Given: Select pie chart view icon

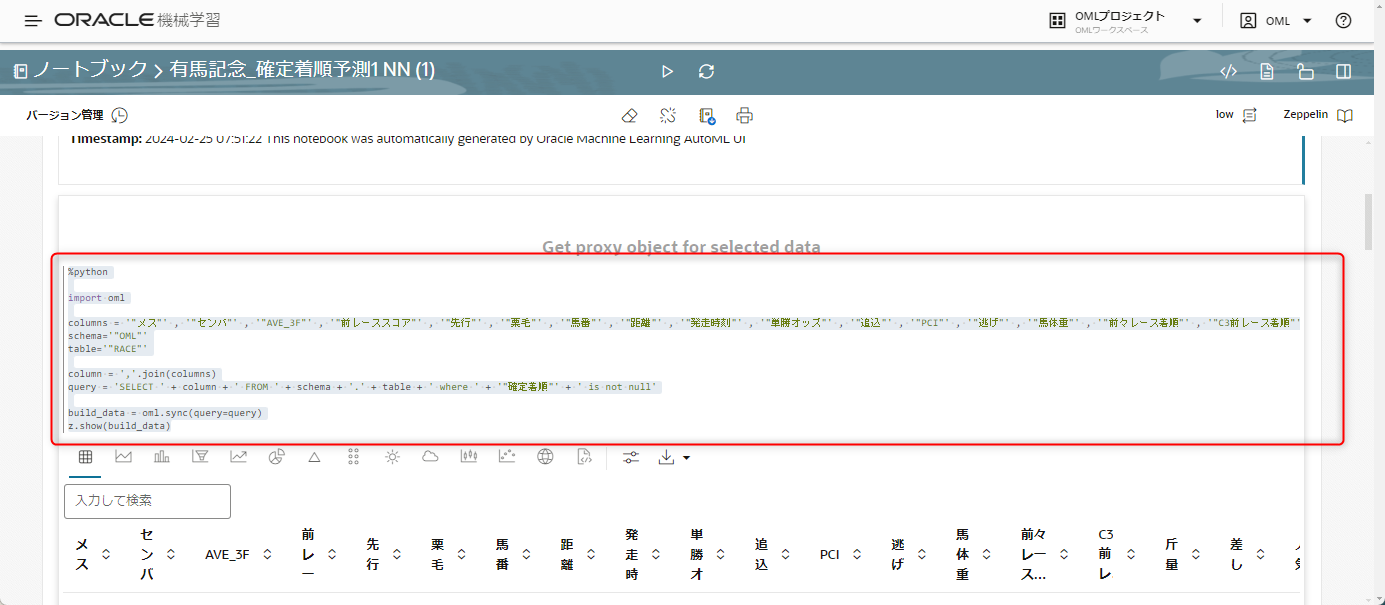Looking at the screenshot, I should tap(277, 457).
